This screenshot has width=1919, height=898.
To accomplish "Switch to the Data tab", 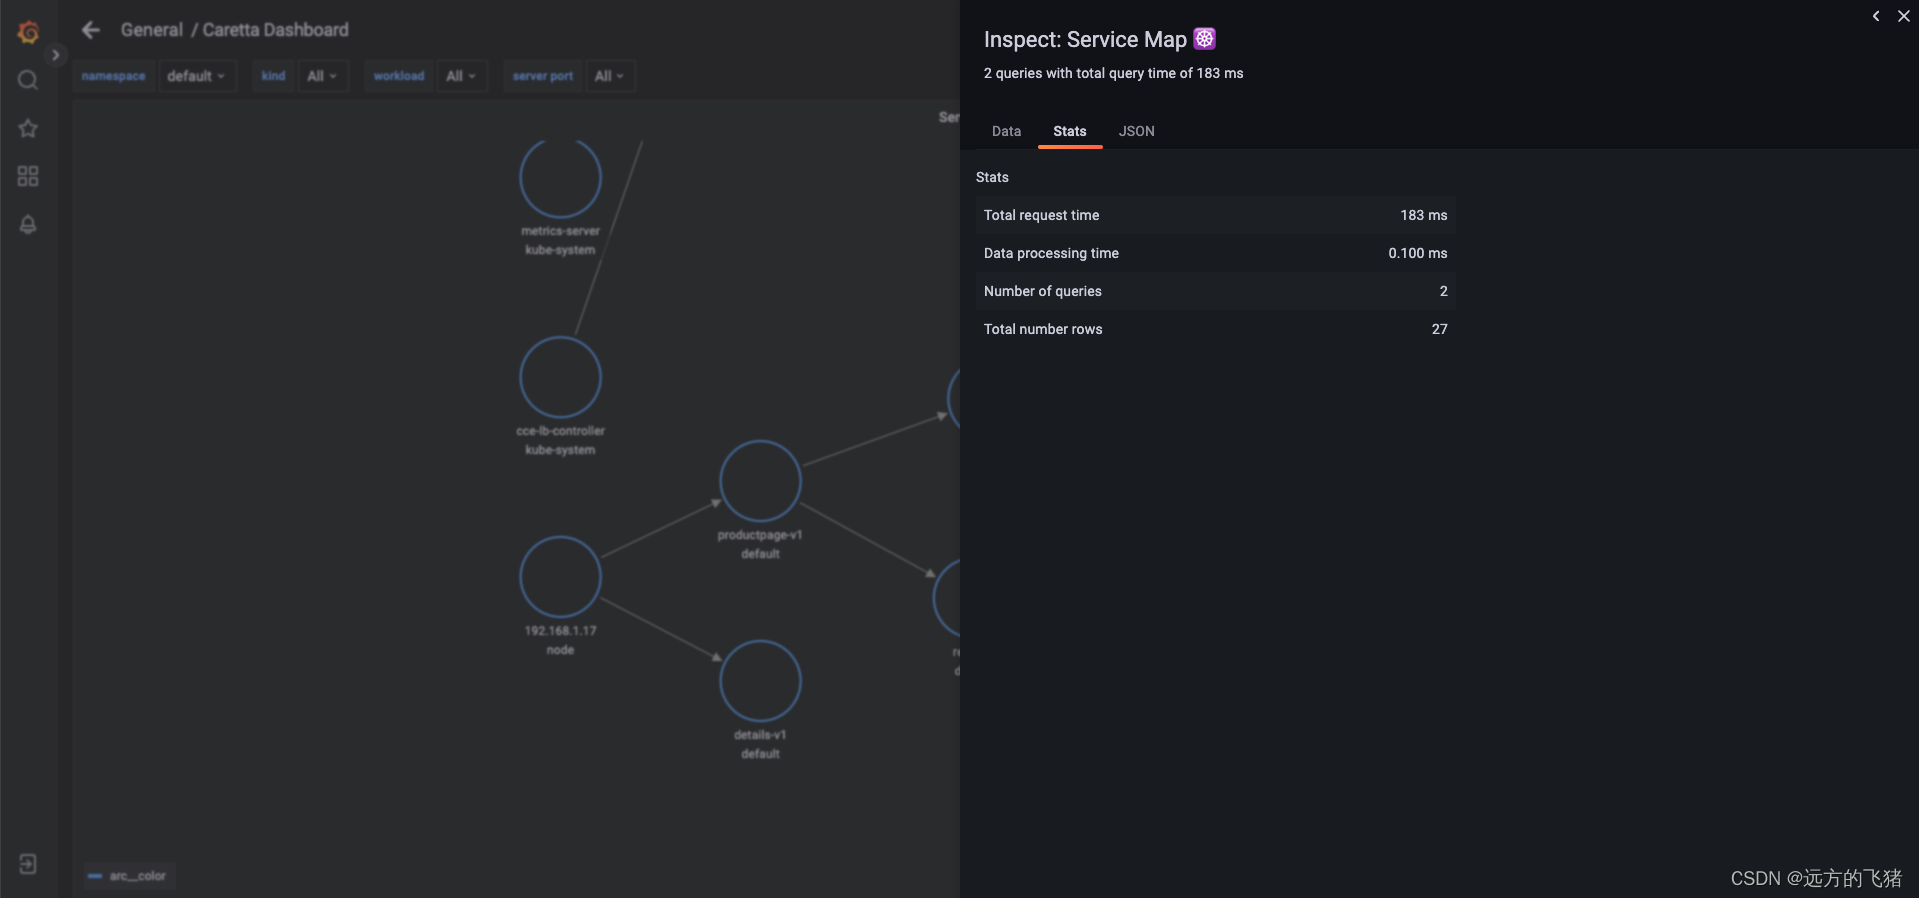I will pyautogui.click(x=1006, y=131).
